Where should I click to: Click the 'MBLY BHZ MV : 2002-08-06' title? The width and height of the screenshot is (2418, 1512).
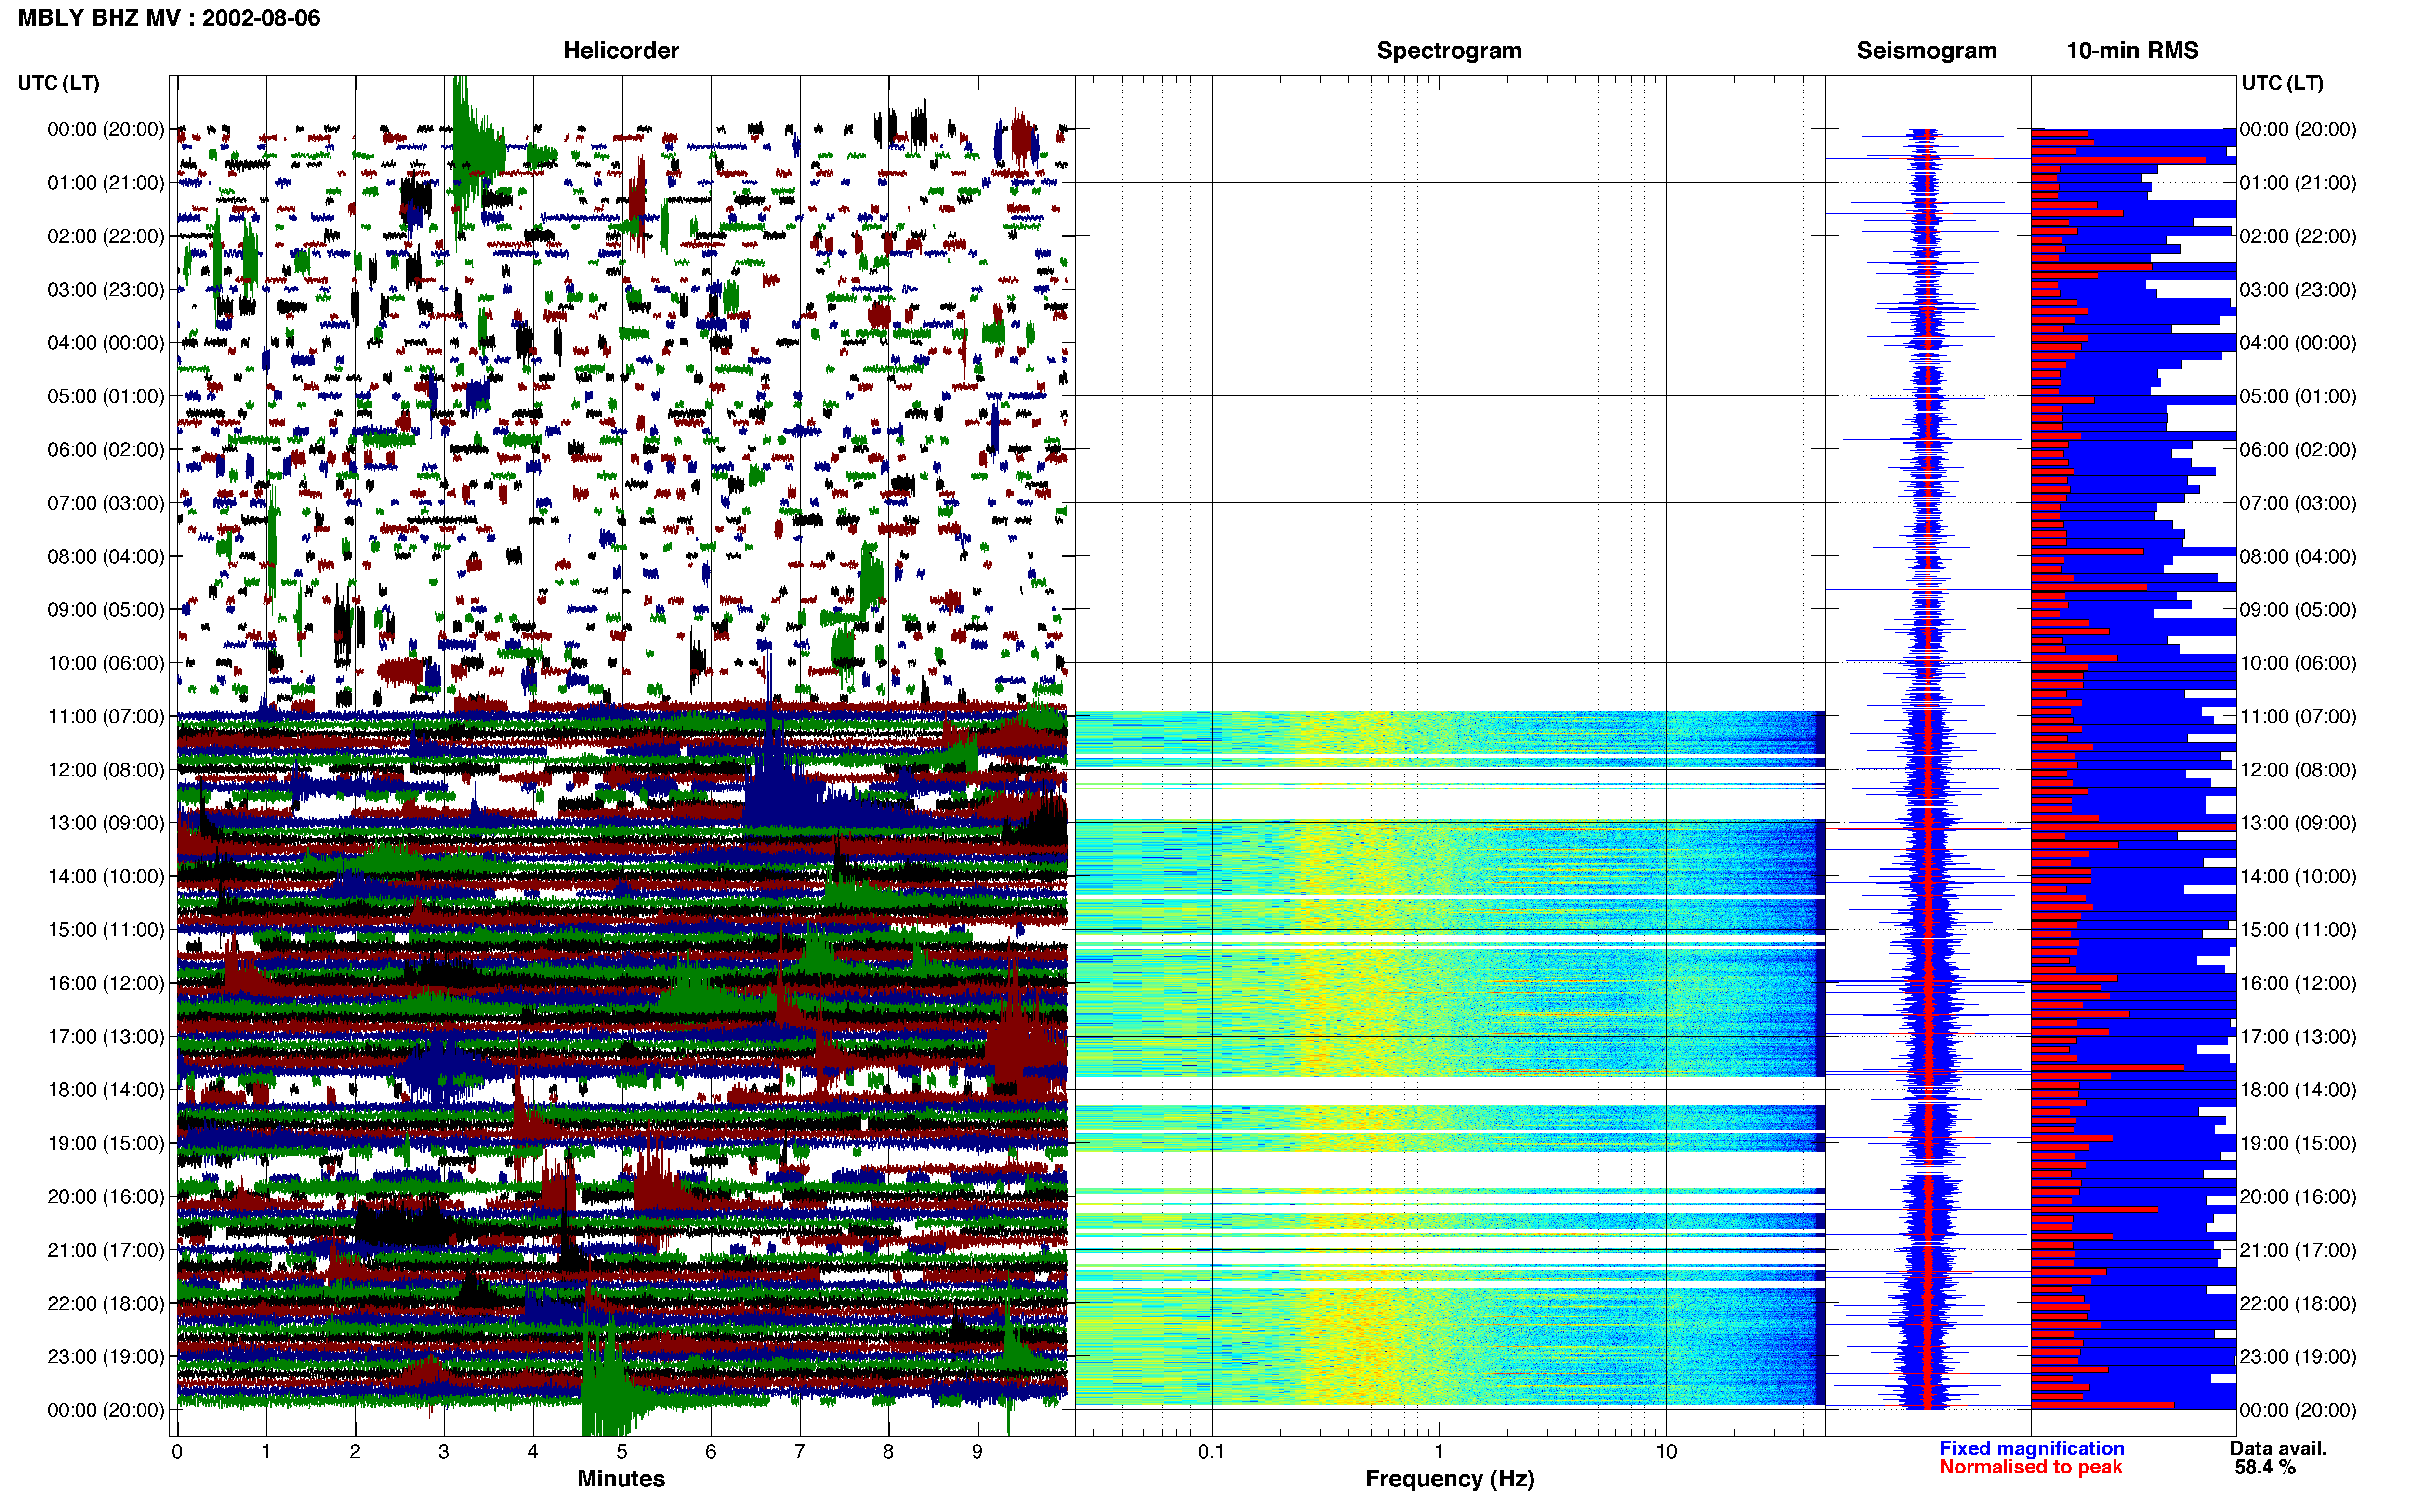[x=169, y=18]
